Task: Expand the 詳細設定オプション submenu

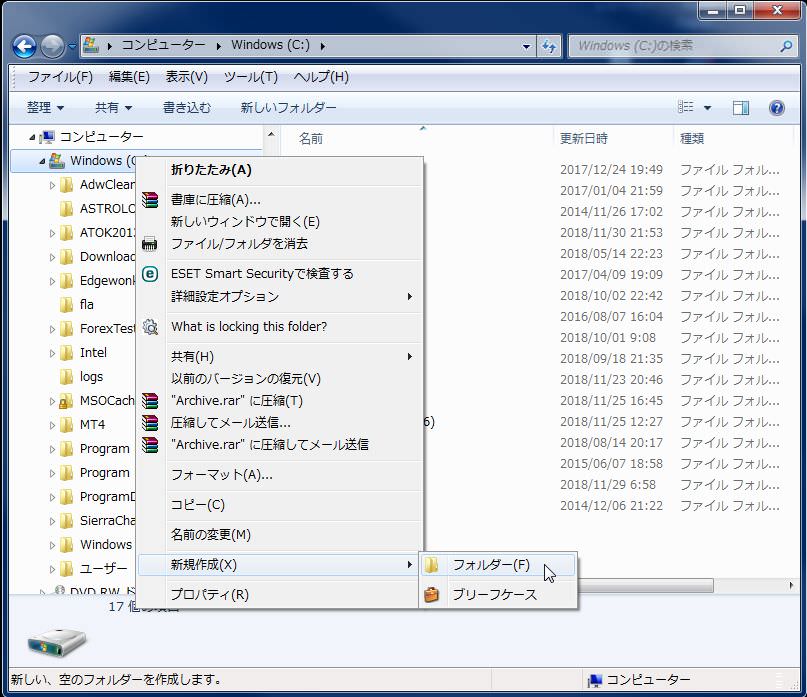Action: click(230, 295)
